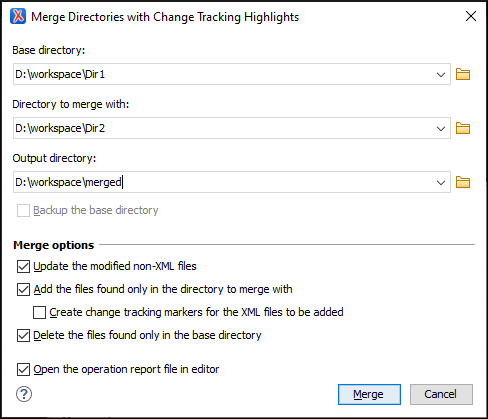Expand the Output directory dropdown arrow

441,182
